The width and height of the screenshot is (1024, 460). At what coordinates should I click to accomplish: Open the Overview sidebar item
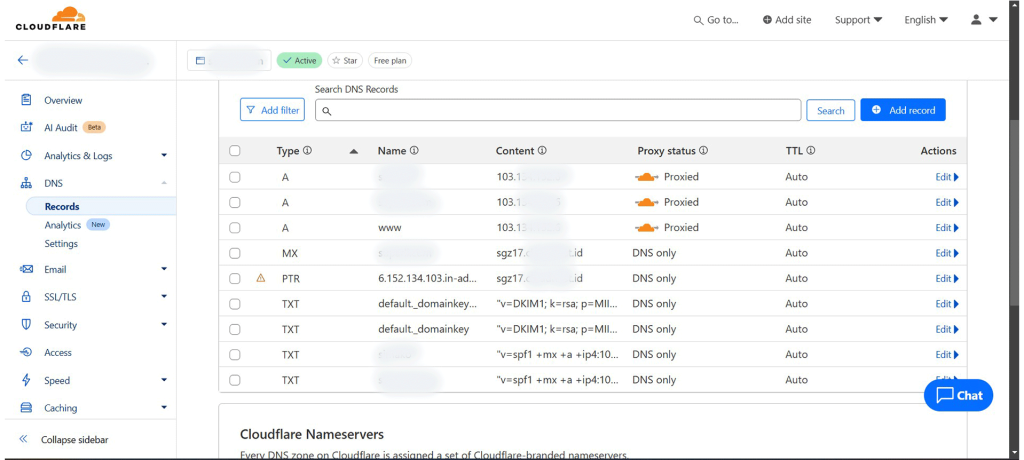pyautogui.click(x=63, y=100)
